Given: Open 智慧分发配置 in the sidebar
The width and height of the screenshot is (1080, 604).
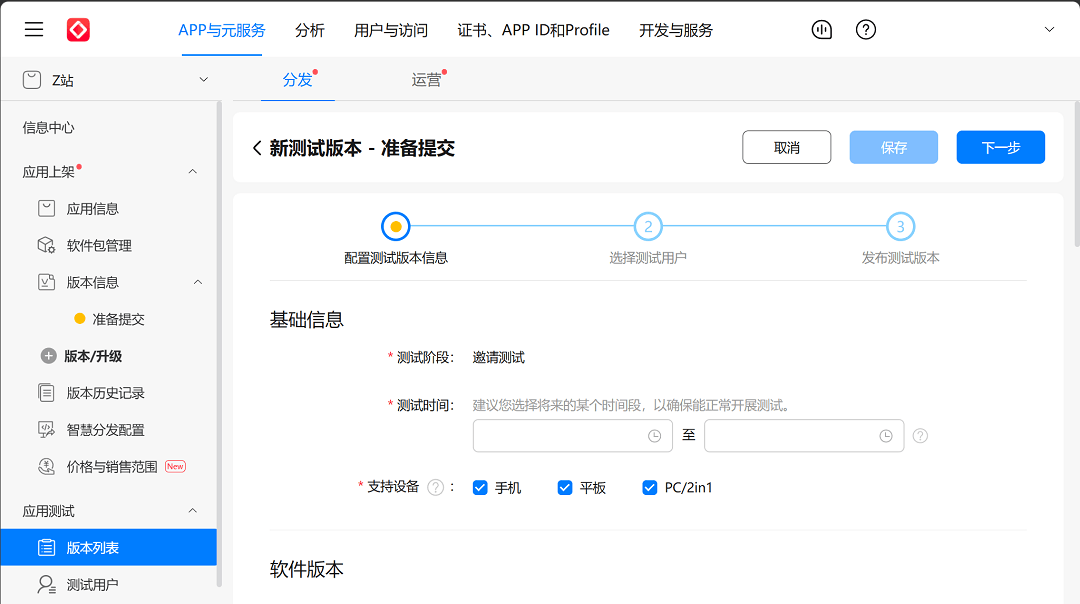Looking at the screenshot, I should pos(105,430).
